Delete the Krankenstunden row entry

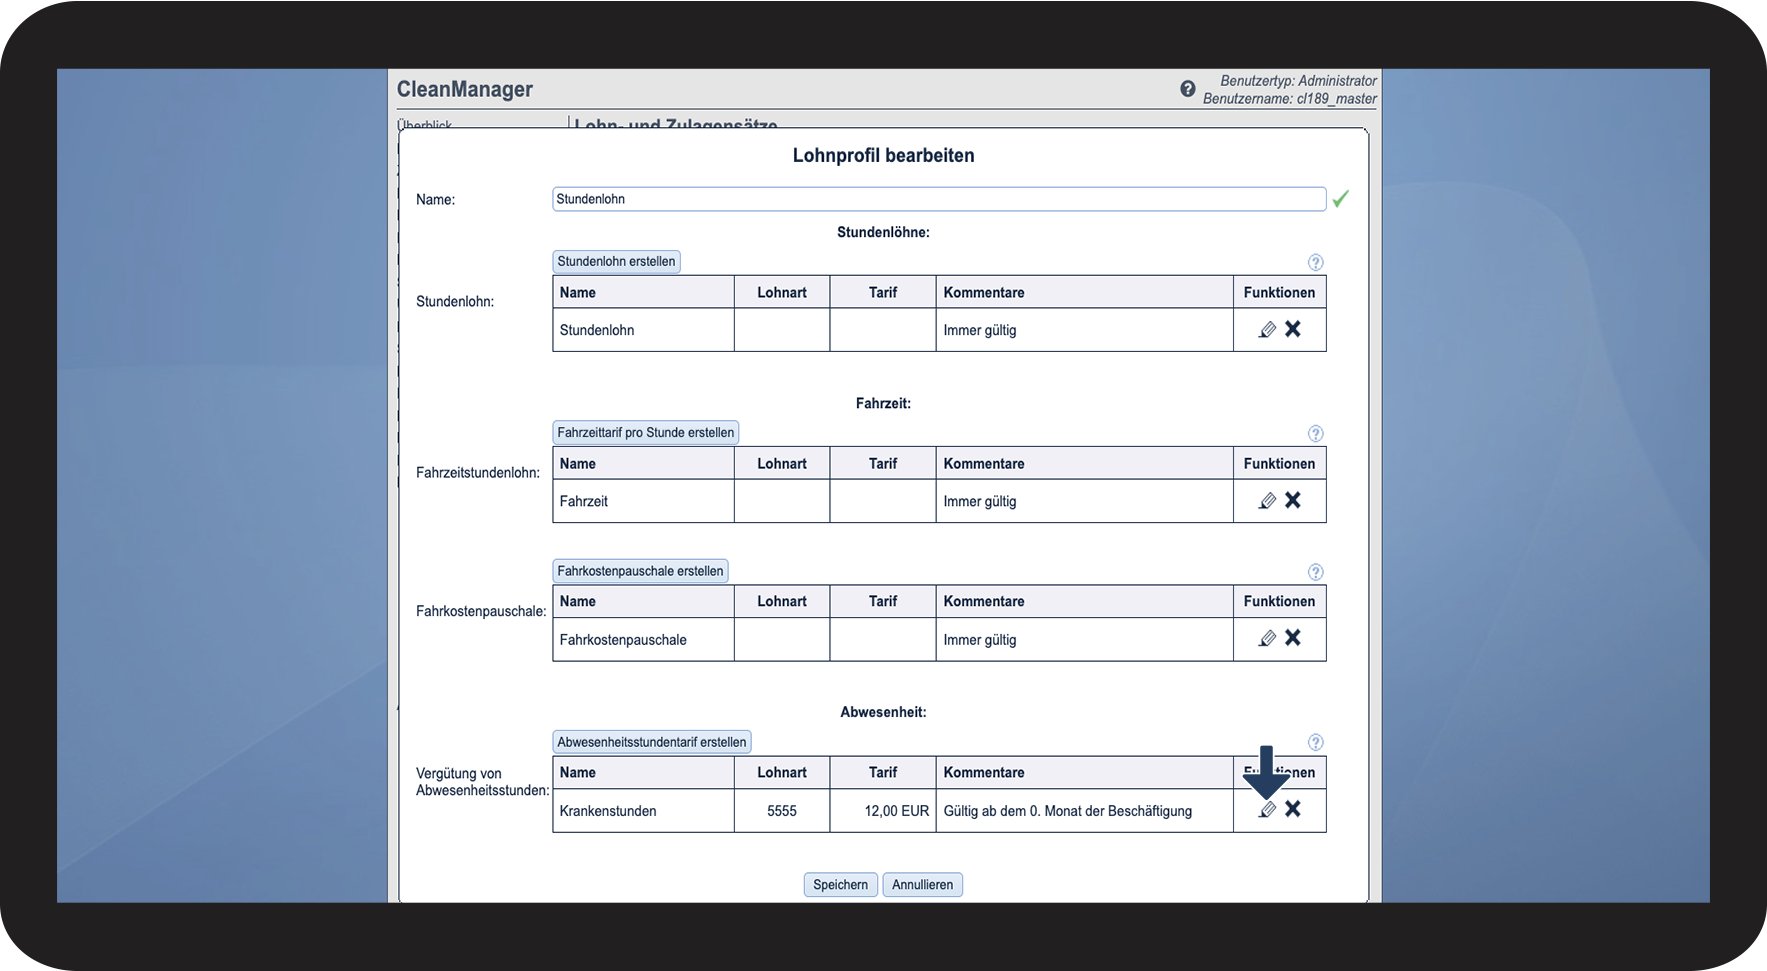[x=1293, y=809]
